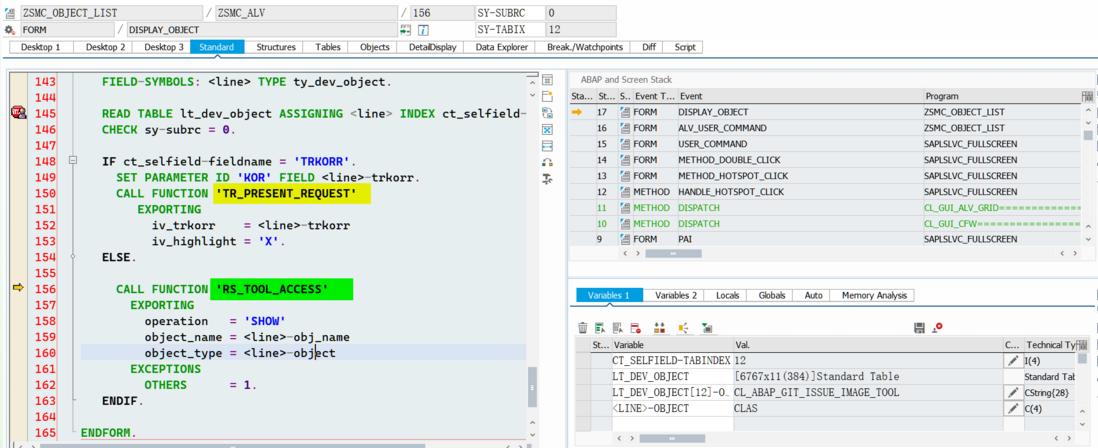Open the first tool icon beside the editor
The width and height of the screenshot is (1098, 448).
[548, 79]
